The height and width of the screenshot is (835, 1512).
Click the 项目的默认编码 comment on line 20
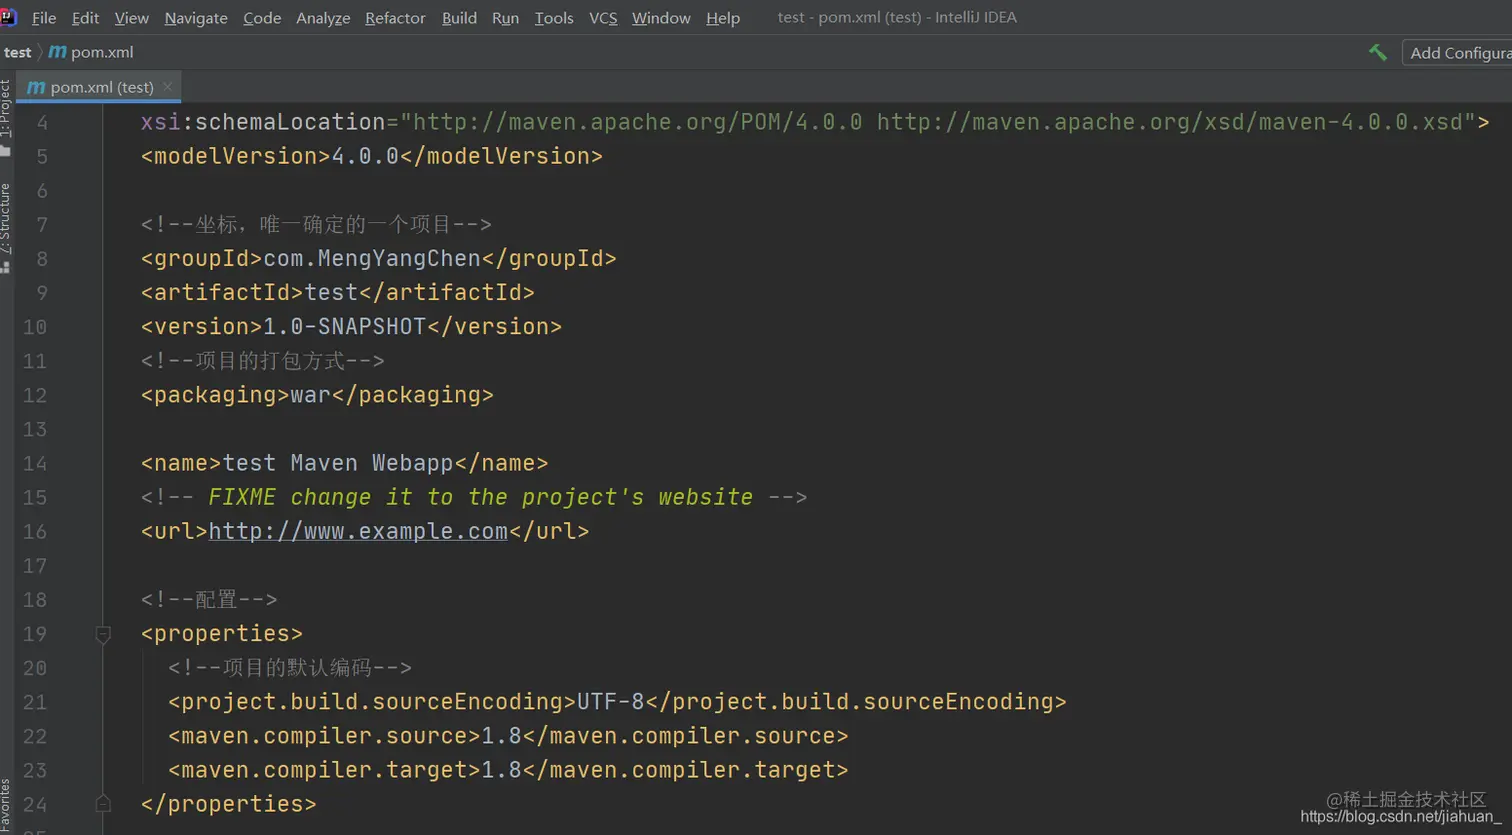pyautogui.click(x=290, y=668)
